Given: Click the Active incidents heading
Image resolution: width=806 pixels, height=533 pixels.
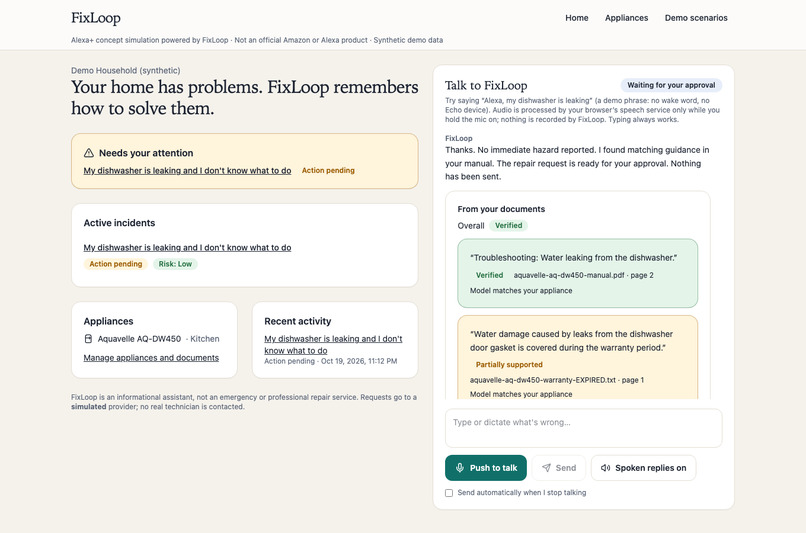Looking at the screenshot, I should 119,223.
